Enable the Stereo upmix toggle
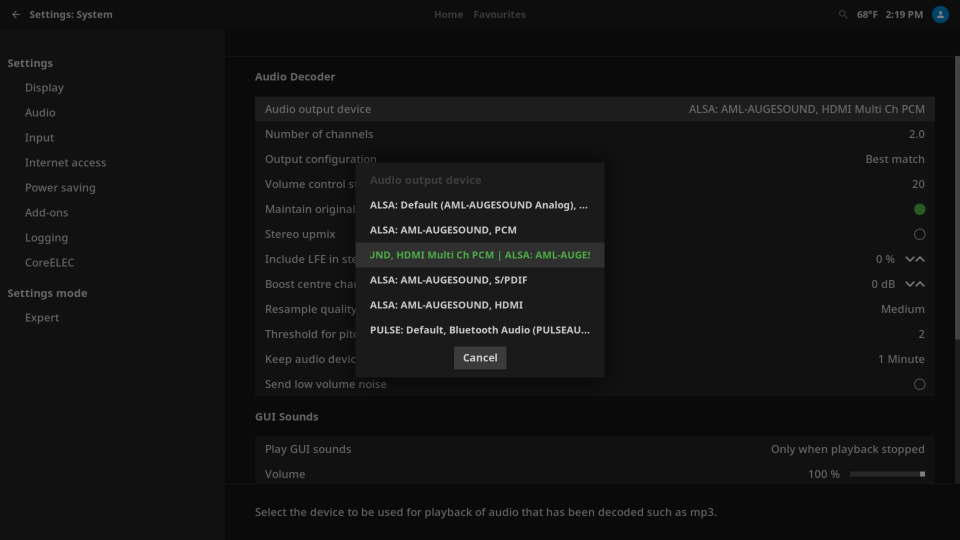 click(x=919, y=234)
